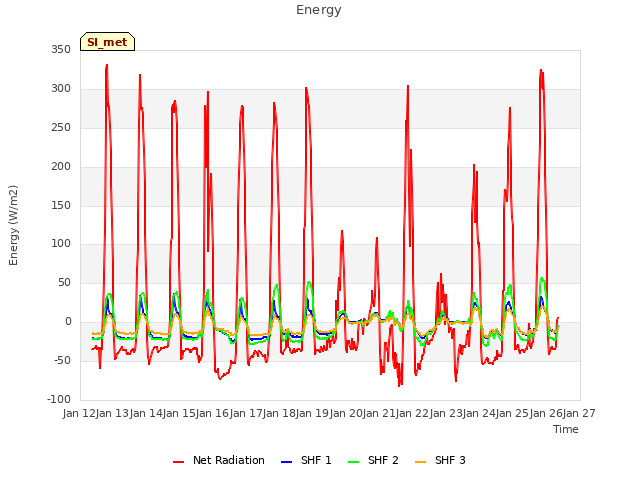The height and width of the screenshot is (480, 640).
Task: Click the Jan 19 x-axis tick label
Action: [x=312, y=413]
